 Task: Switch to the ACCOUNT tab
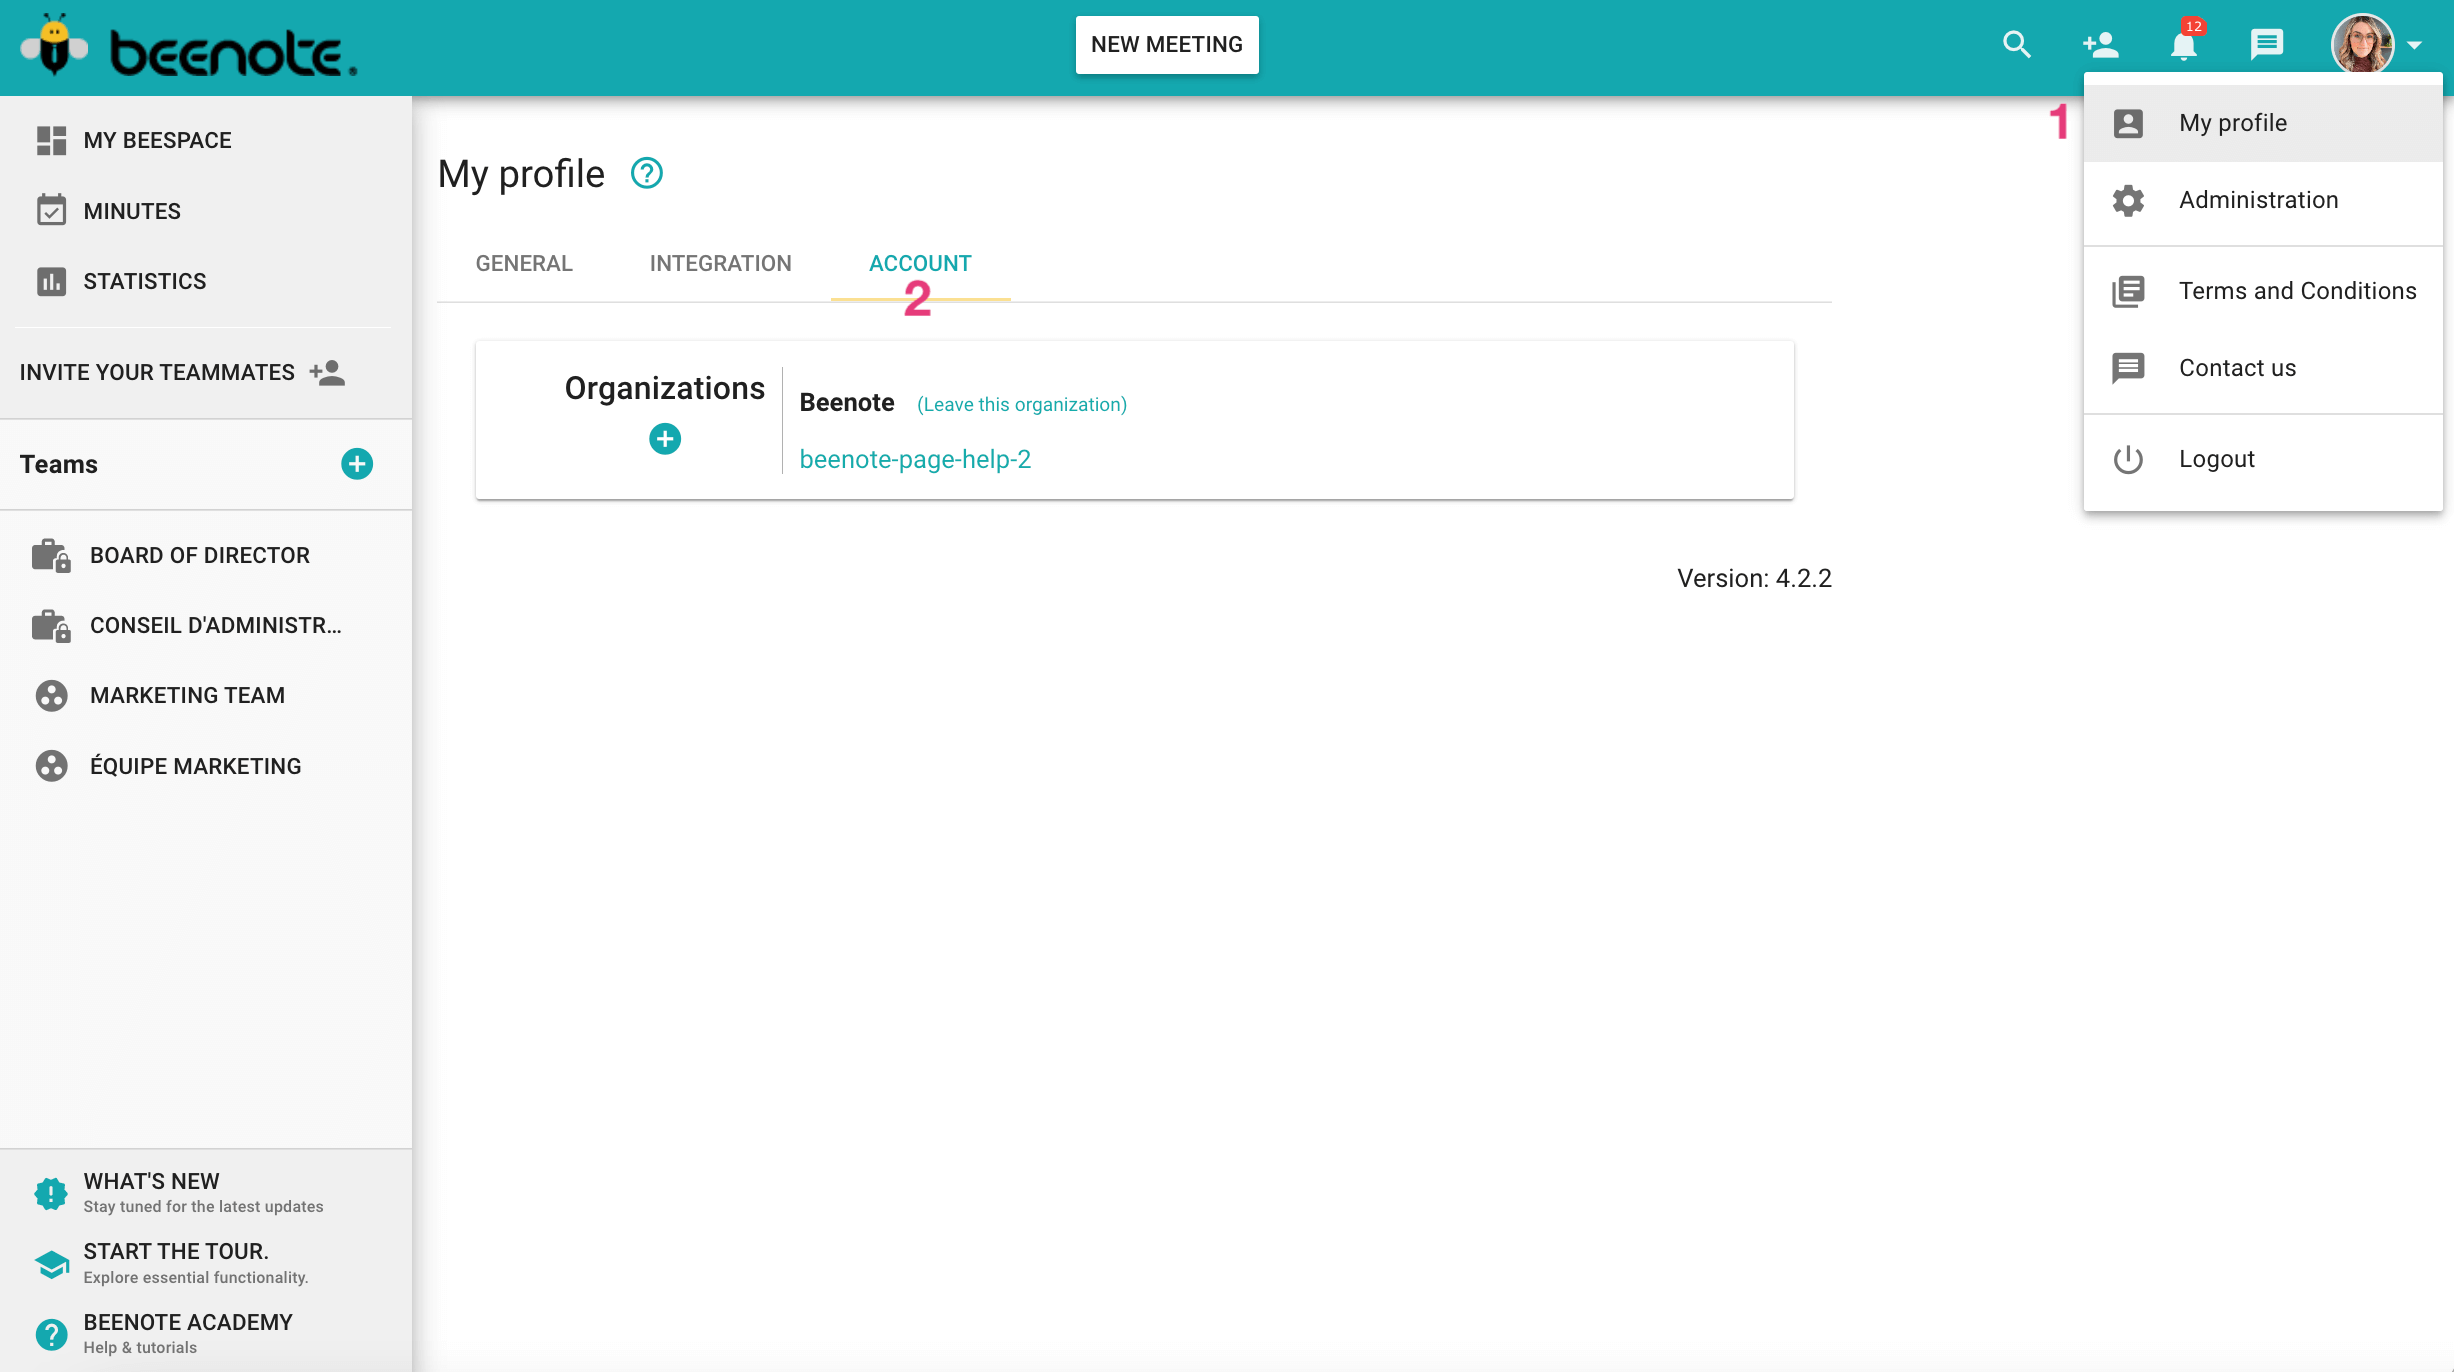coord(920,264)
